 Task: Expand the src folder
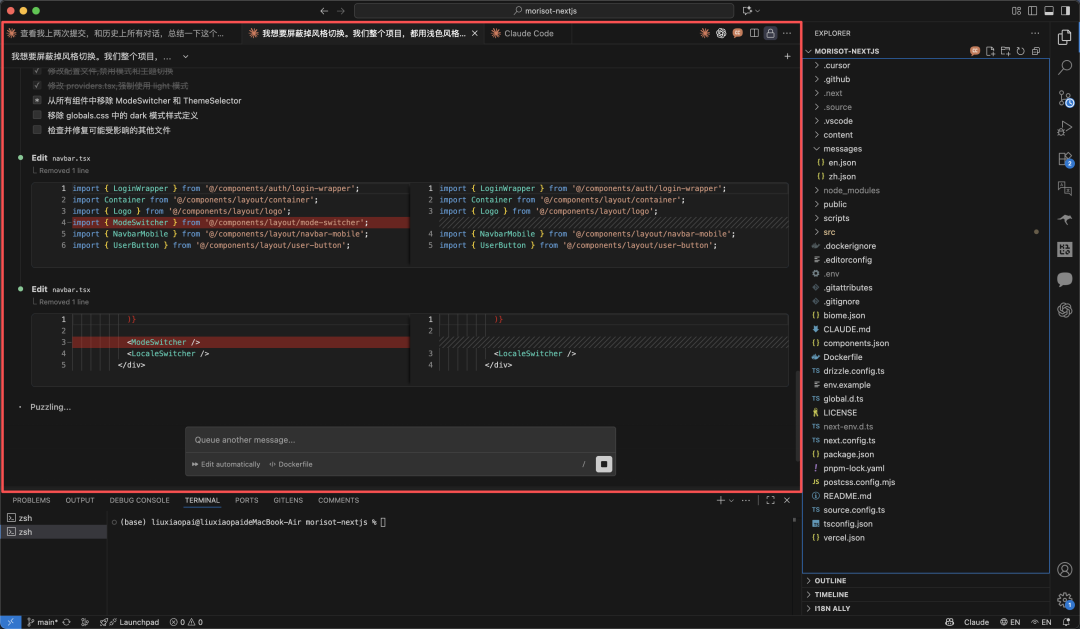click(x=829, y=232)
